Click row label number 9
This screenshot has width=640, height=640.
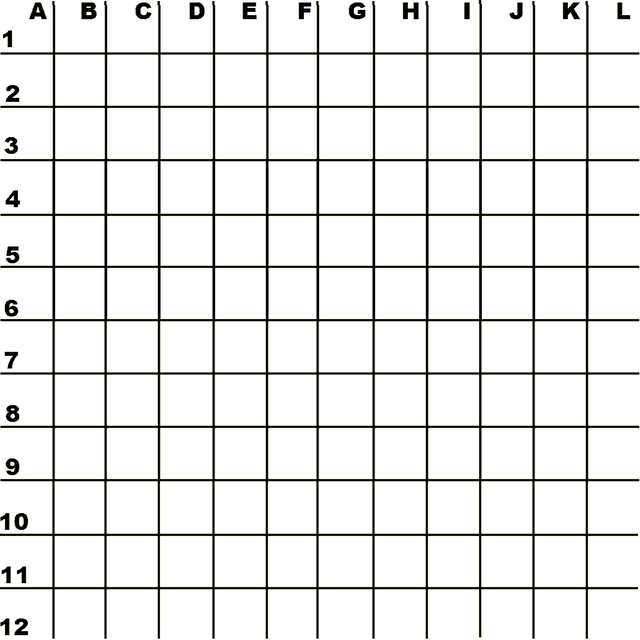(x=13, y=467)
